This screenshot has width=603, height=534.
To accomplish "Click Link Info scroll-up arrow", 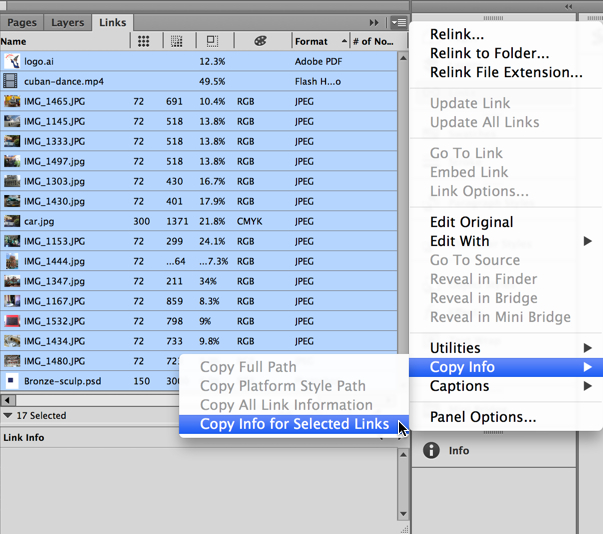I will [x=403, y=455].
